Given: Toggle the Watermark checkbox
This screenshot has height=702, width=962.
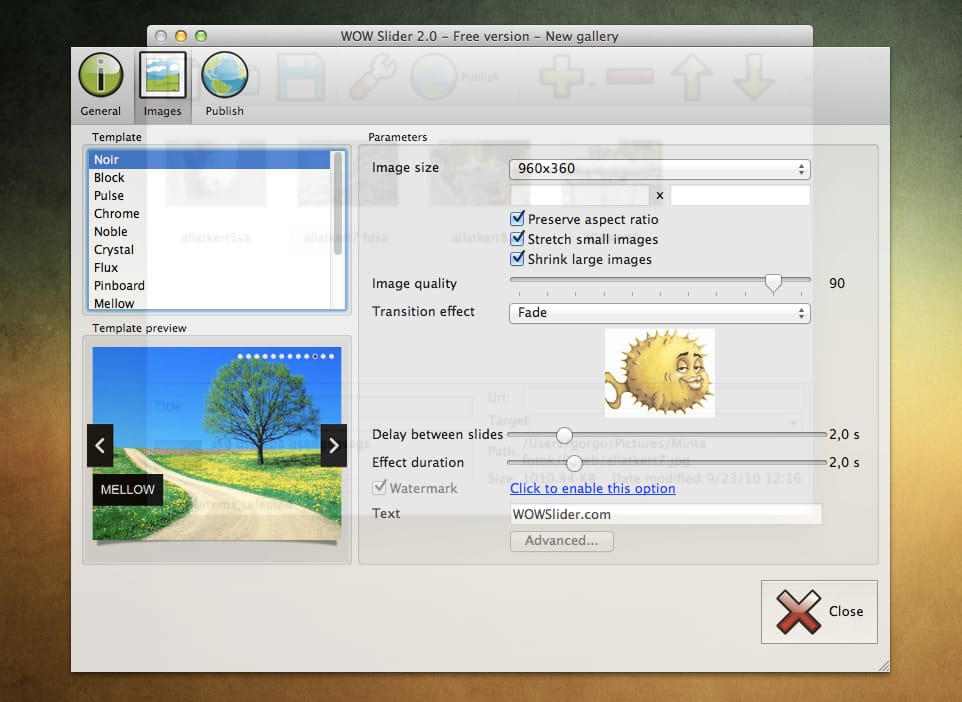Looking at the screenshot, I should pyautogui.click(x=380, y=488).
